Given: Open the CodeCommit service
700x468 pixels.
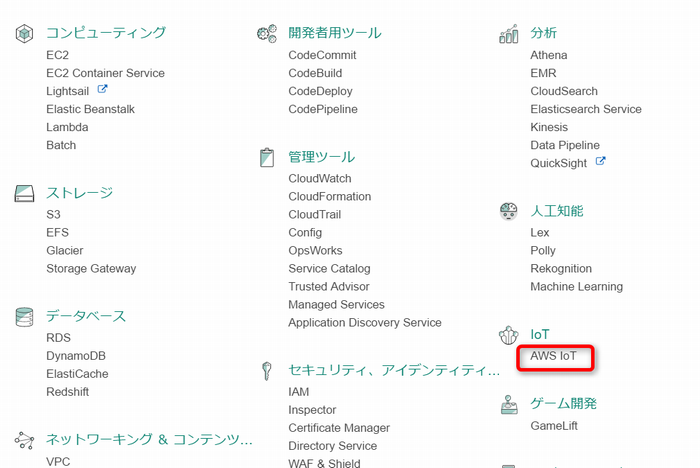Looking at the screenshot, I should click(x=322, y=55).
